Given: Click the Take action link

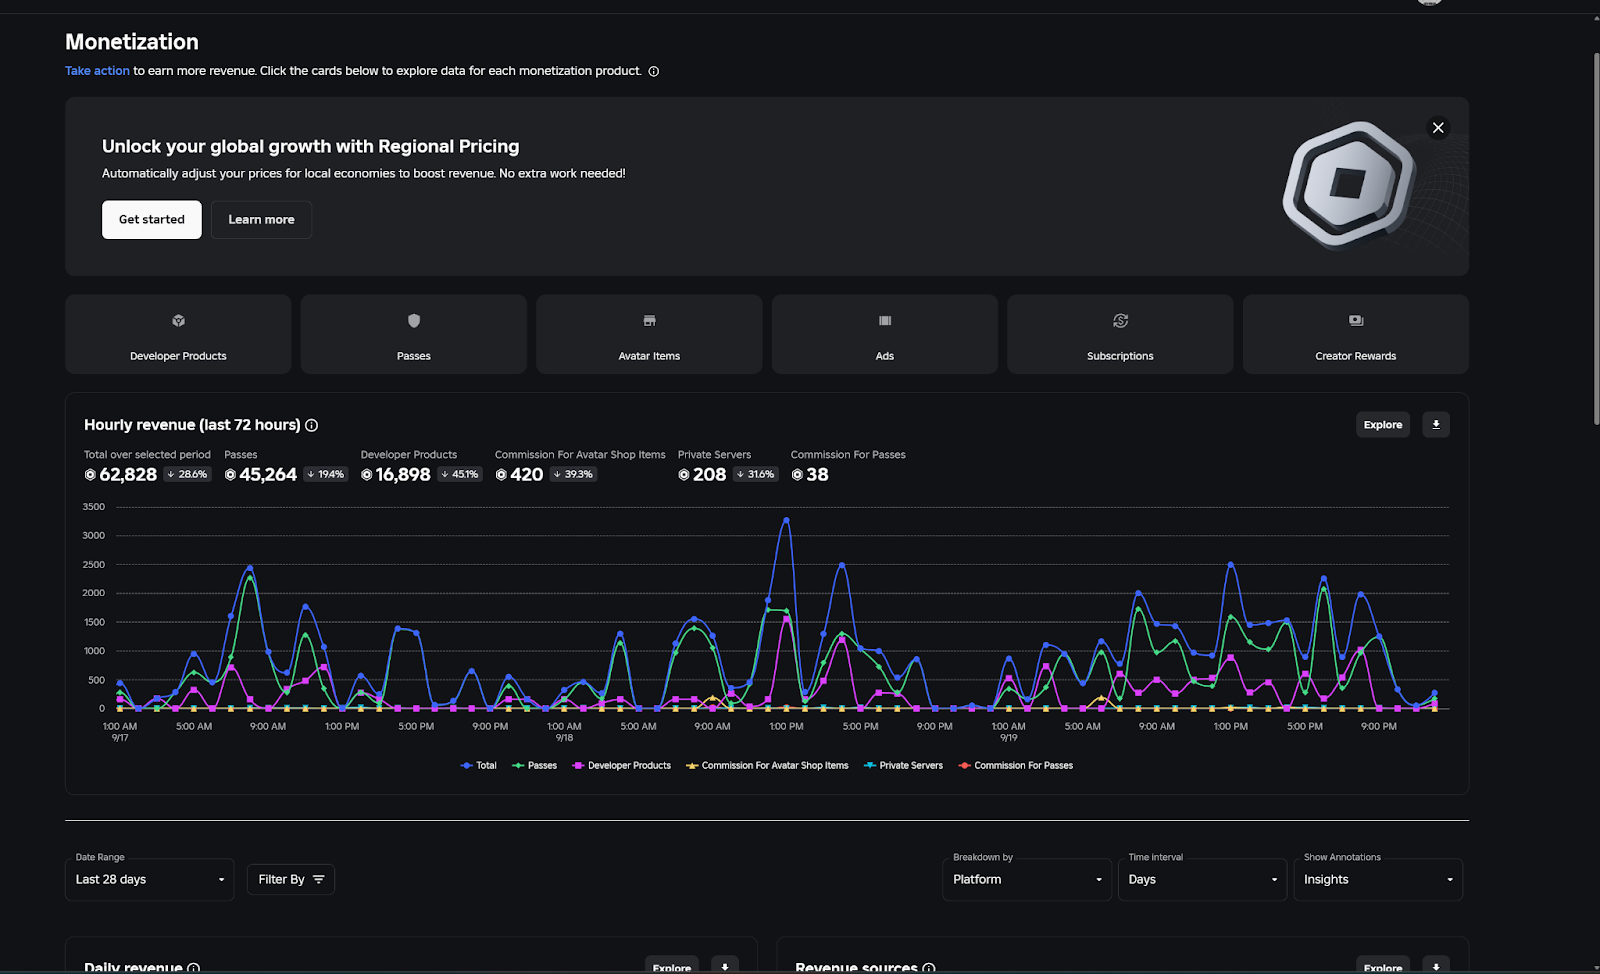Looking at the screenshot, I should (x=97, y=70).
